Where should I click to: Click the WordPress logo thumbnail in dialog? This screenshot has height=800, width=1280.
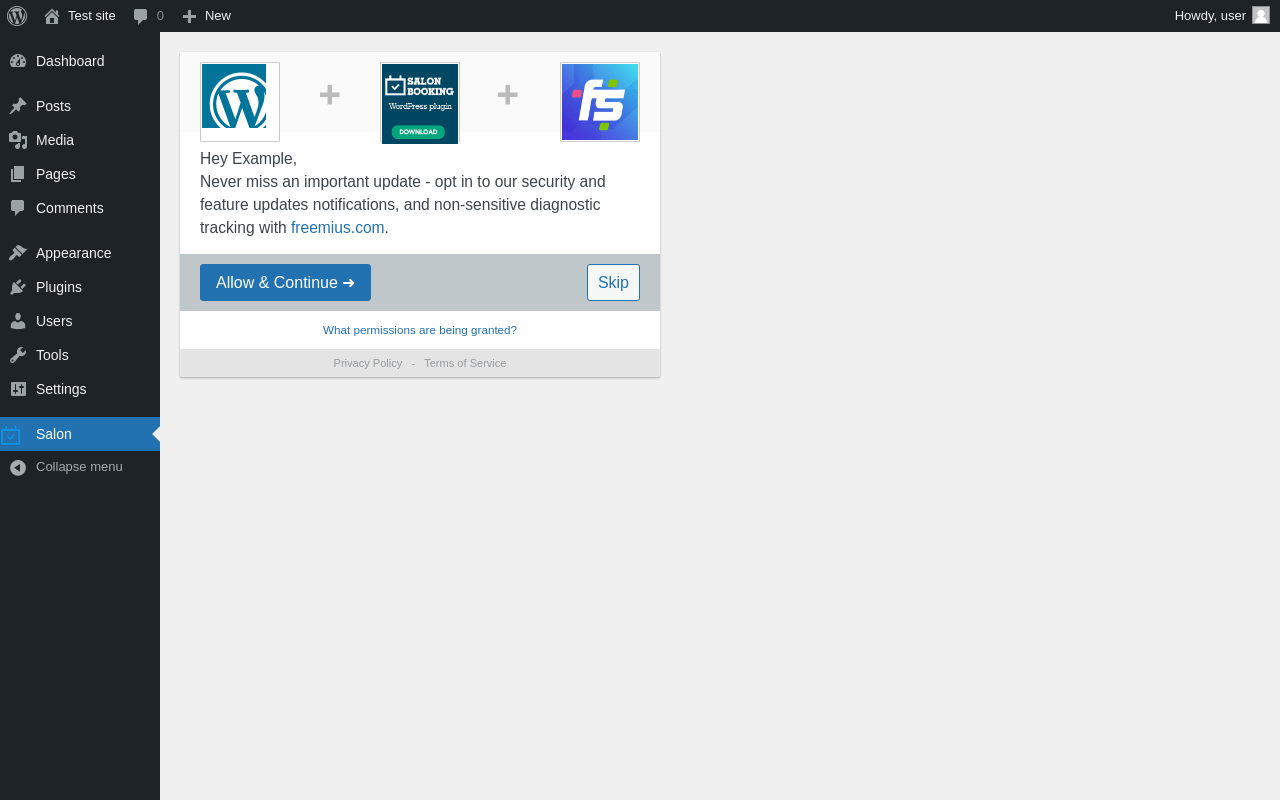coord(240,102)
